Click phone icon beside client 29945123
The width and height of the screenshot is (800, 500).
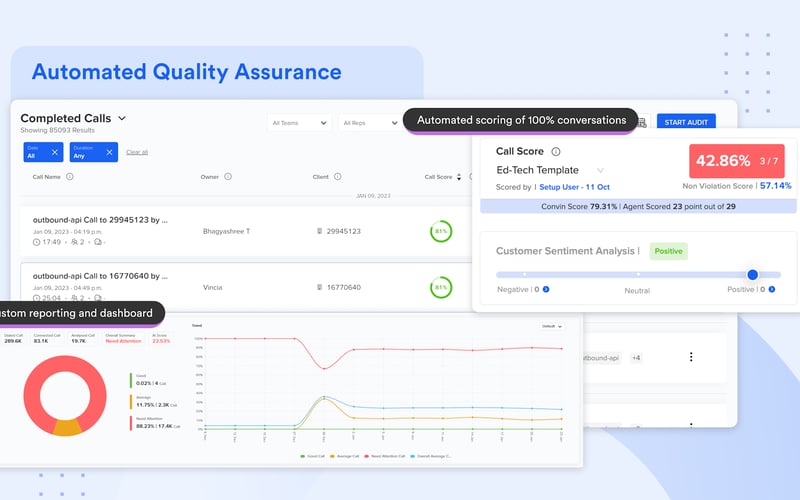tap(319, 231)
